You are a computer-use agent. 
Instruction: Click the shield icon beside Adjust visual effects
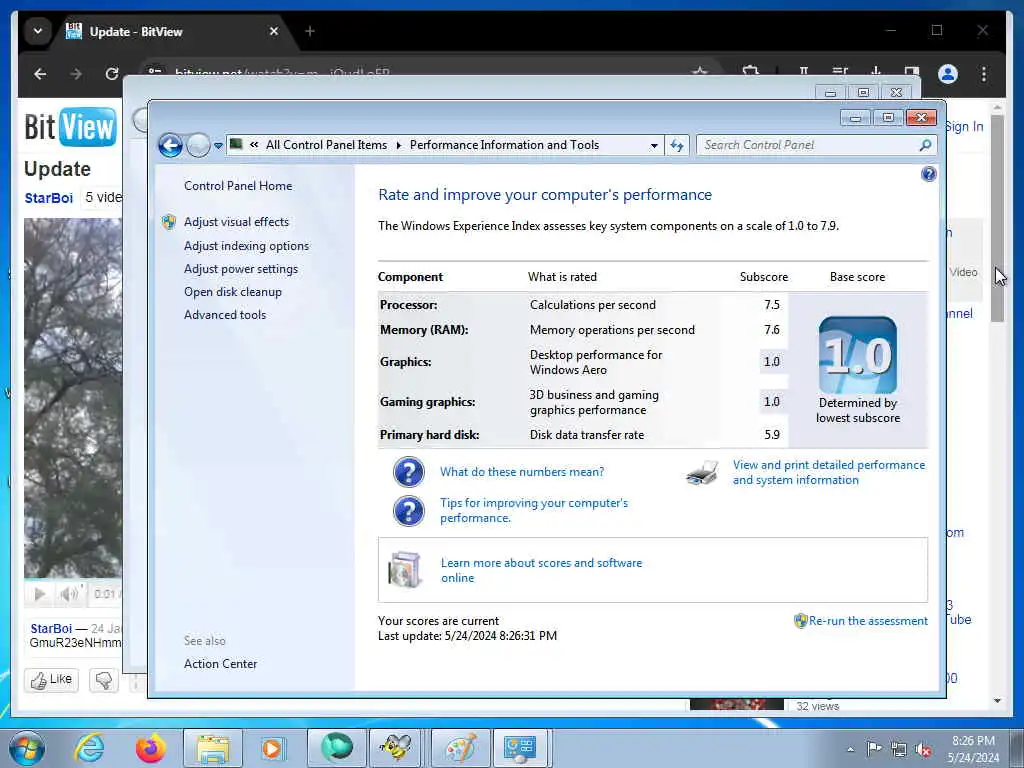tap(168, 222)
